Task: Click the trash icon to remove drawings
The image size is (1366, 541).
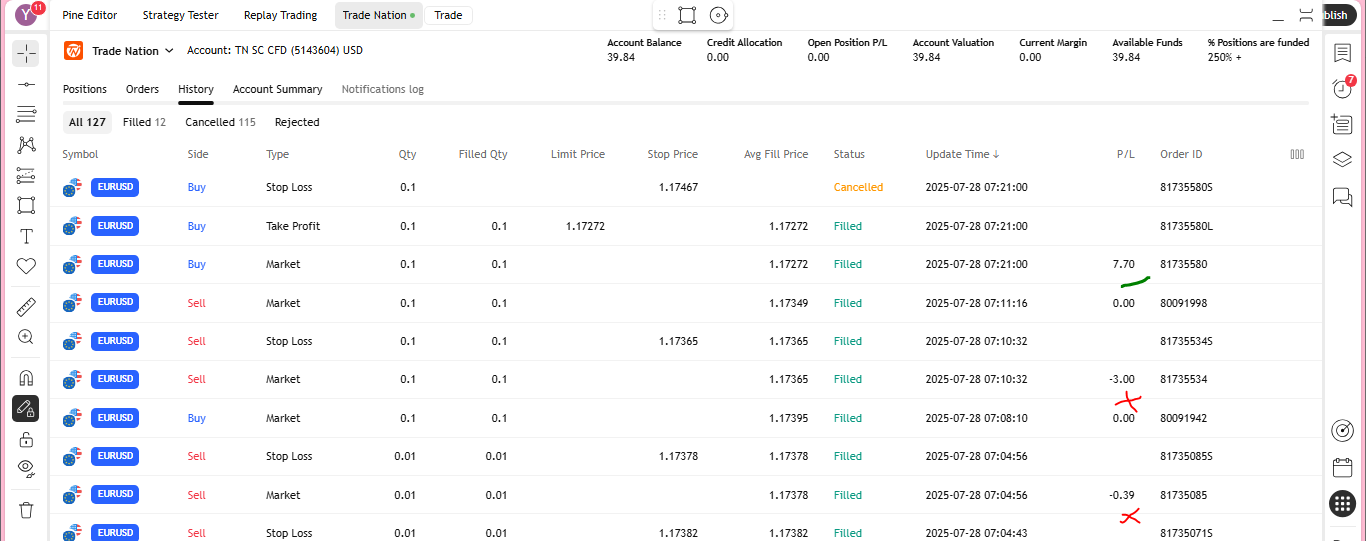Action: 26,510
